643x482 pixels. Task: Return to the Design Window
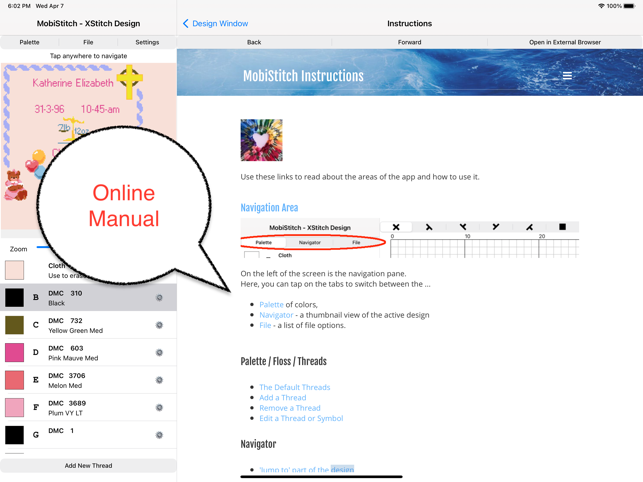click(220, 23)
